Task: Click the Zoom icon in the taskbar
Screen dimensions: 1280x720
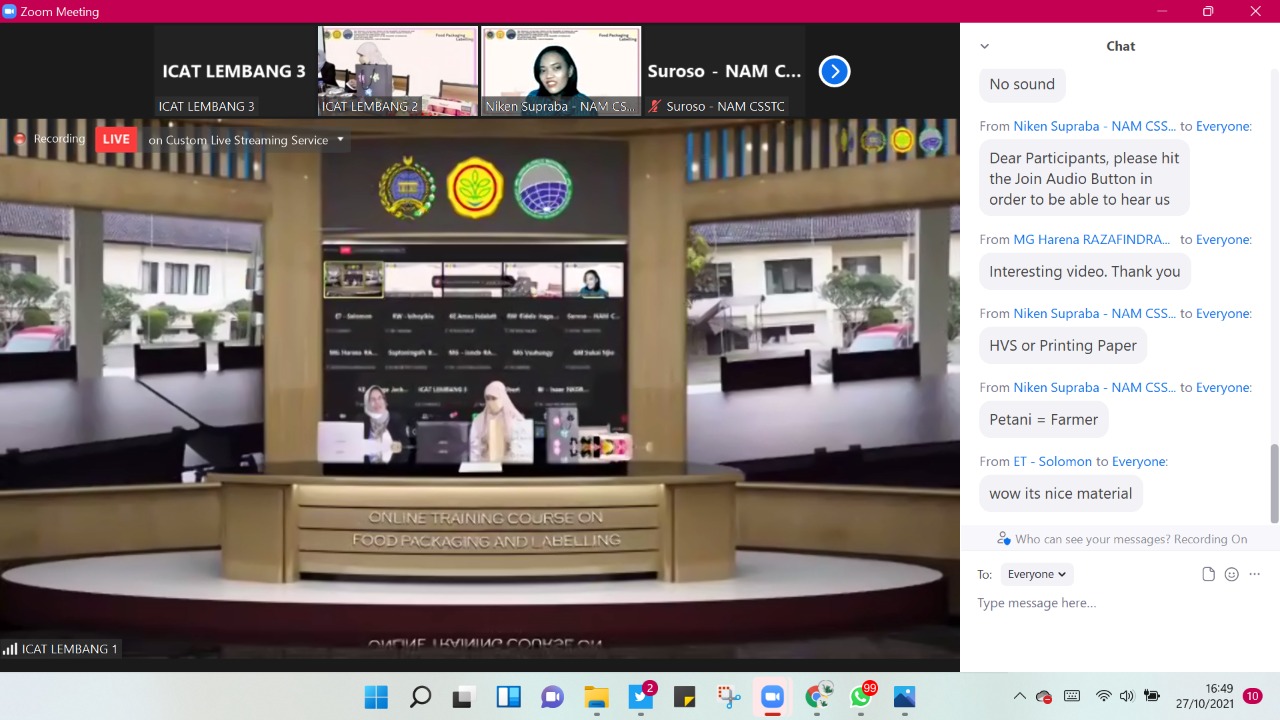Action: click(x=772, y=697)
